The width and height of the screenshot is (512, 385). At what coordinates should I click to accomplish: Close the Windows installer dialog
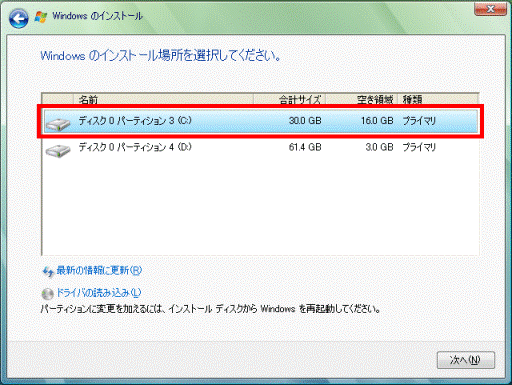(491, 8)
